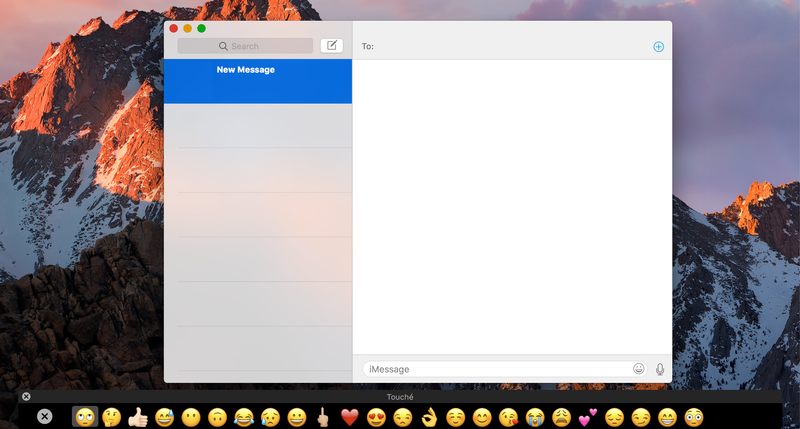
Task: Open the emoji picker in the iMessage field
Action: coord(638,369)
